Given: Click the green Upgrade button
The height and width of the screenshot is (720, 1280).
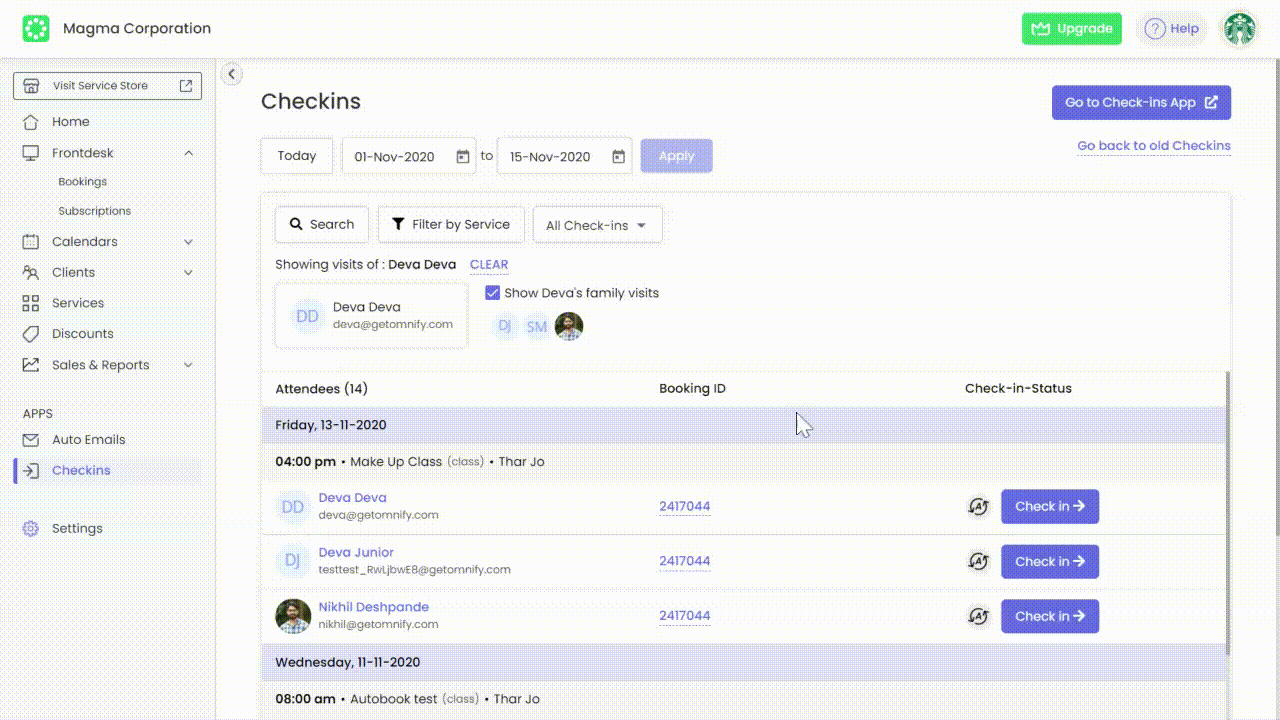Looking at the screenshot, I should (1072, 29).
